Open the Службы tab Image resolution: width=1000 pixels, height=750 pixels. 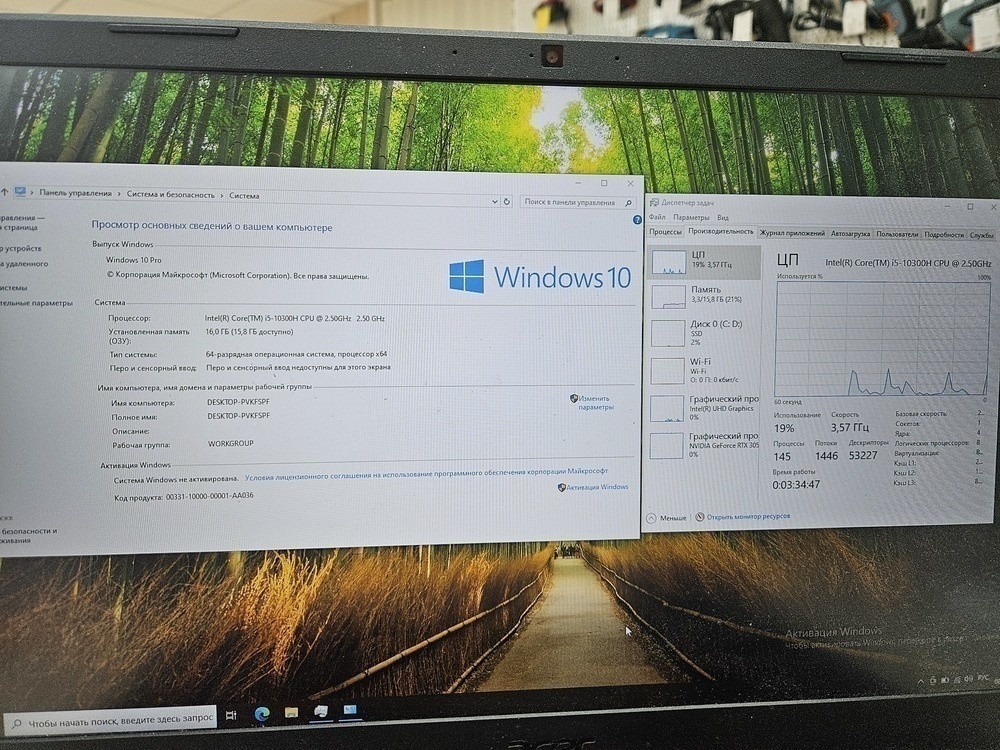(x=981, y=235)
